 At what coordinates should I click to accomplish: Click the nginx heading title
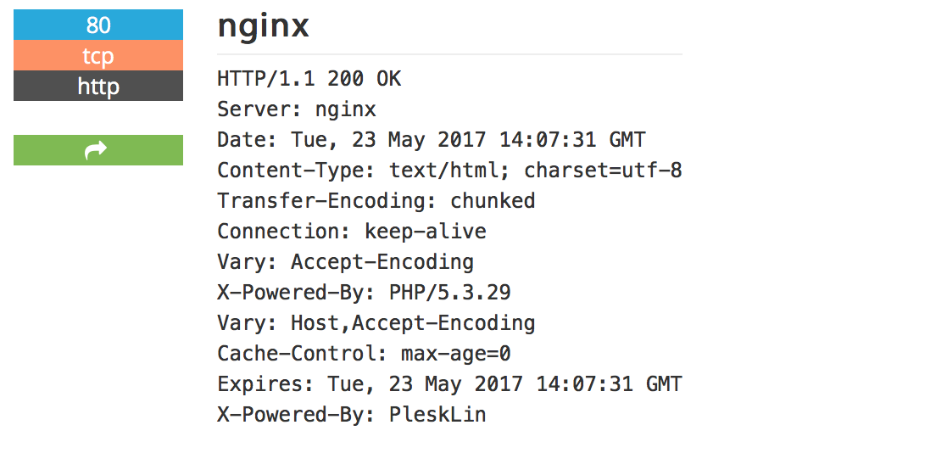click(x=263, y=26)
